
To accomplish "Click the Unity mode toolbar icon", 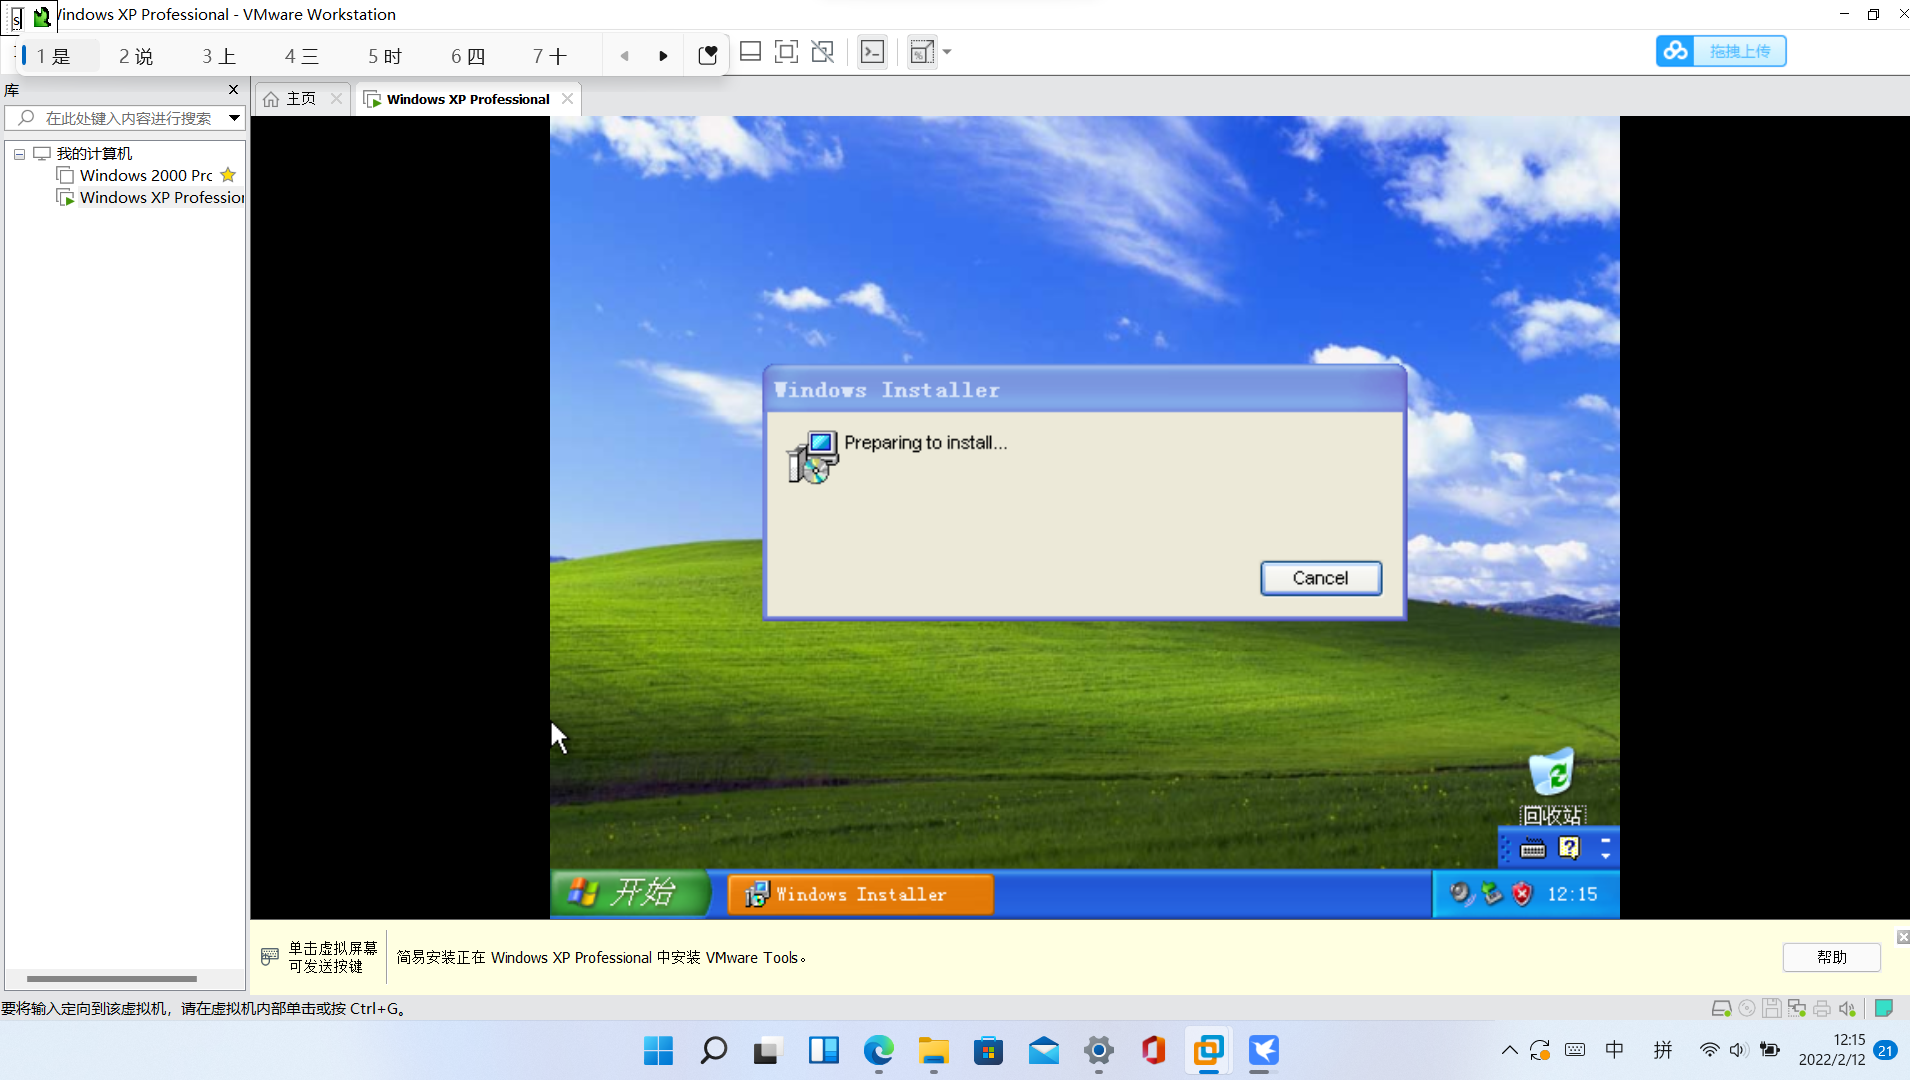I will pyautogui.click(x=823, y=52).
